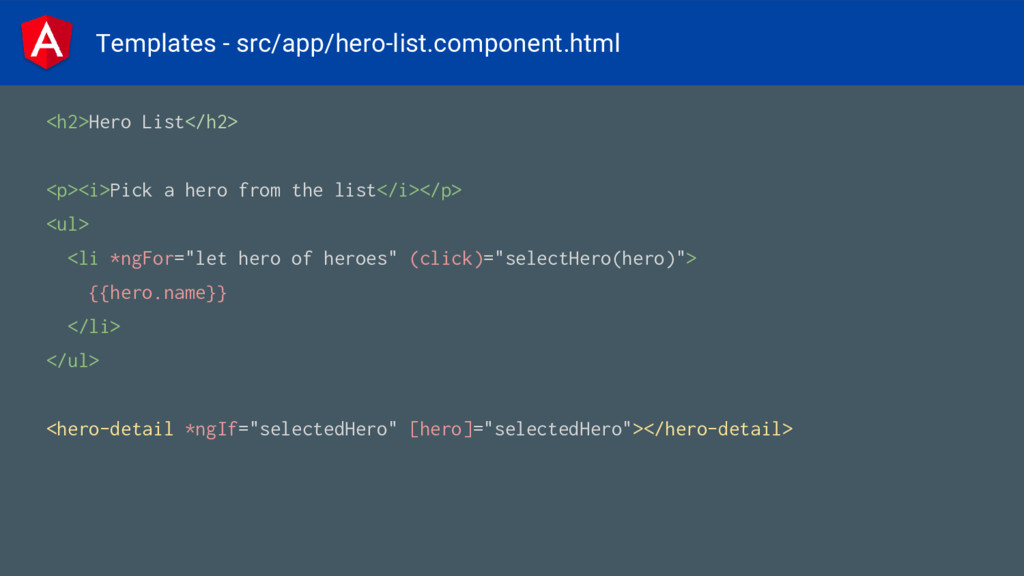
Task: Click the closing li tag
Action: [94, 327]
